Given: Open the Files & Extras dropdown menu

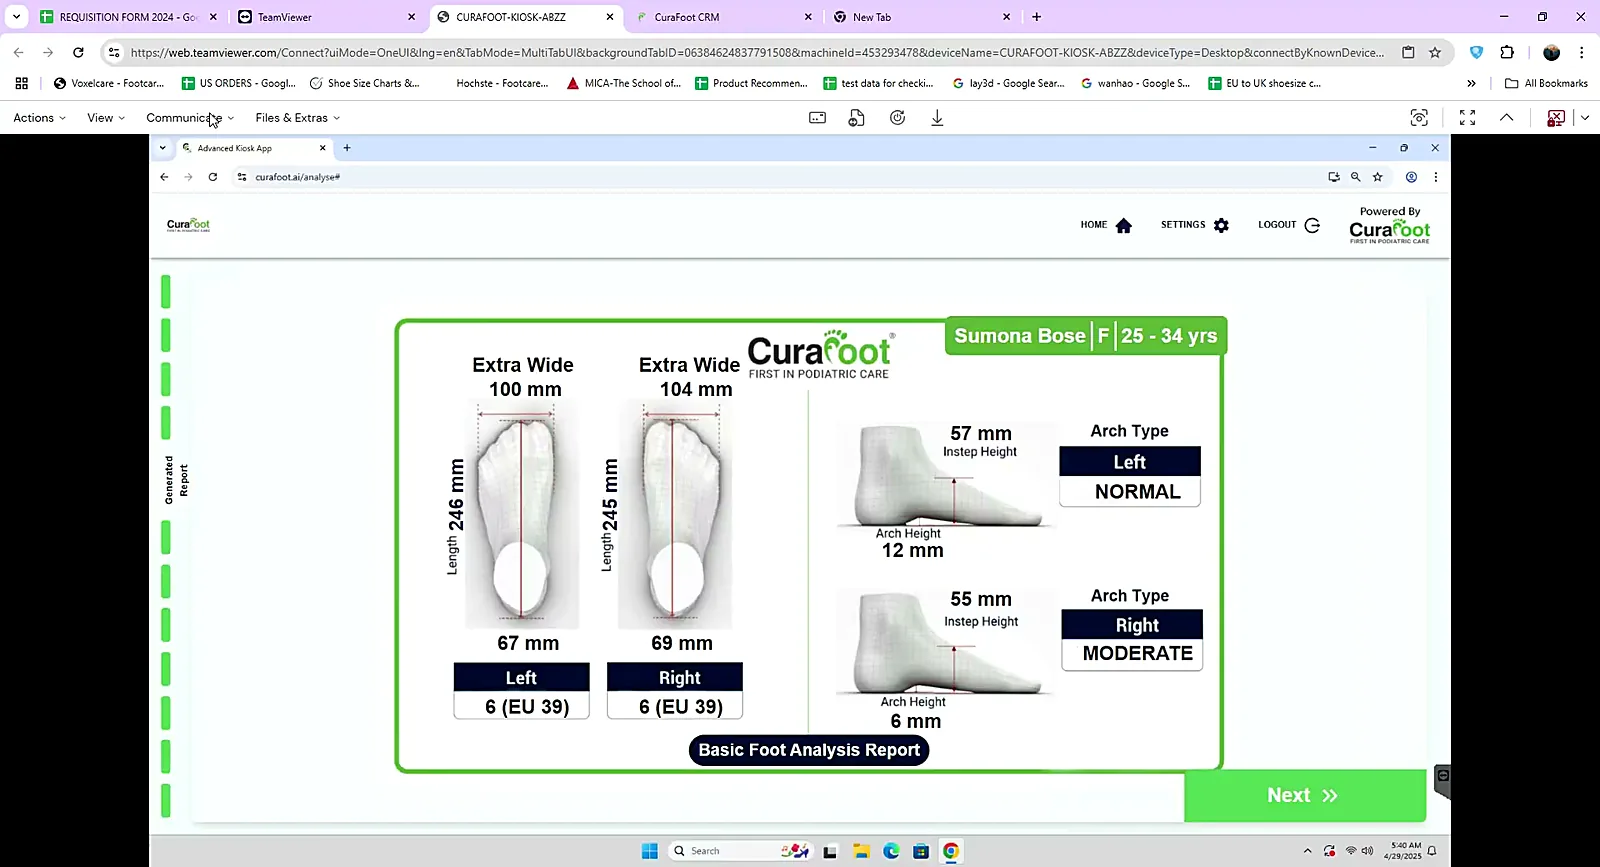Looking at the screenshot, I should point(298,118).
